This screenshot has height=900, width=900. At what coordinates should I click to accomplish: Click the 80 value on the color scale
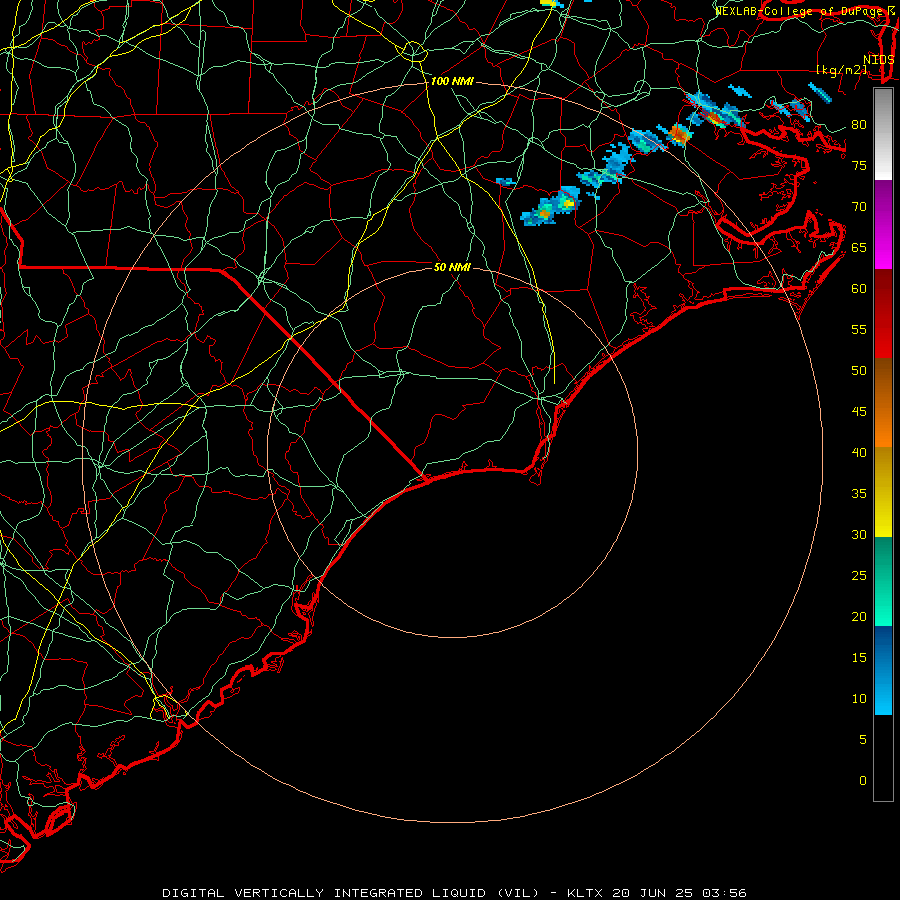pyautogui.click(x=859, y=125)
